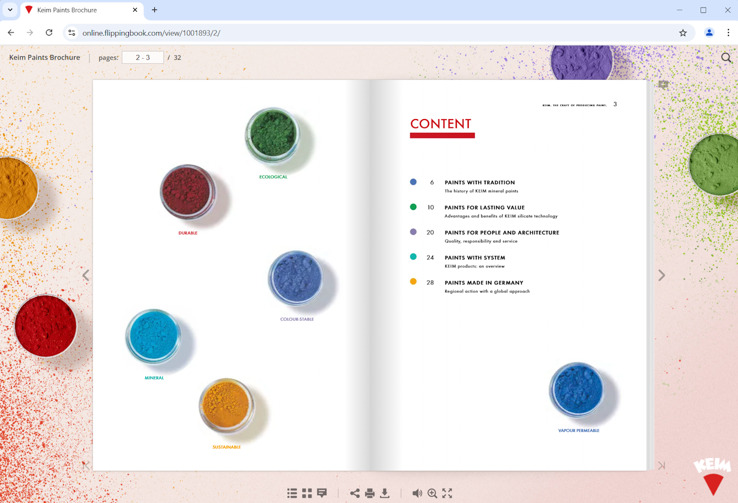Open flipbook search magnifier icon

click(726, 57)
